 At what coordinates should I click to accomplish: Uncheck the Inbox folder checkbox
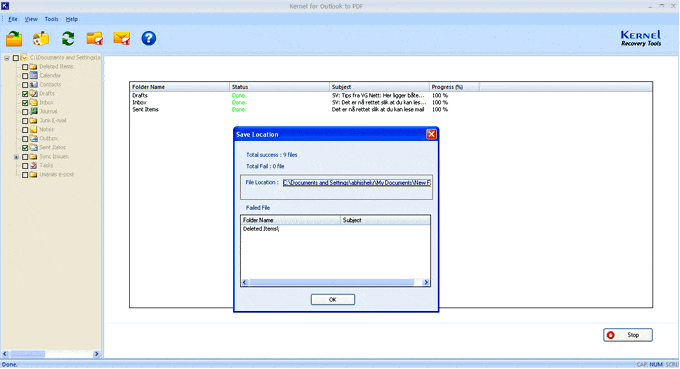pyautogui.click(x=25, y=103)
